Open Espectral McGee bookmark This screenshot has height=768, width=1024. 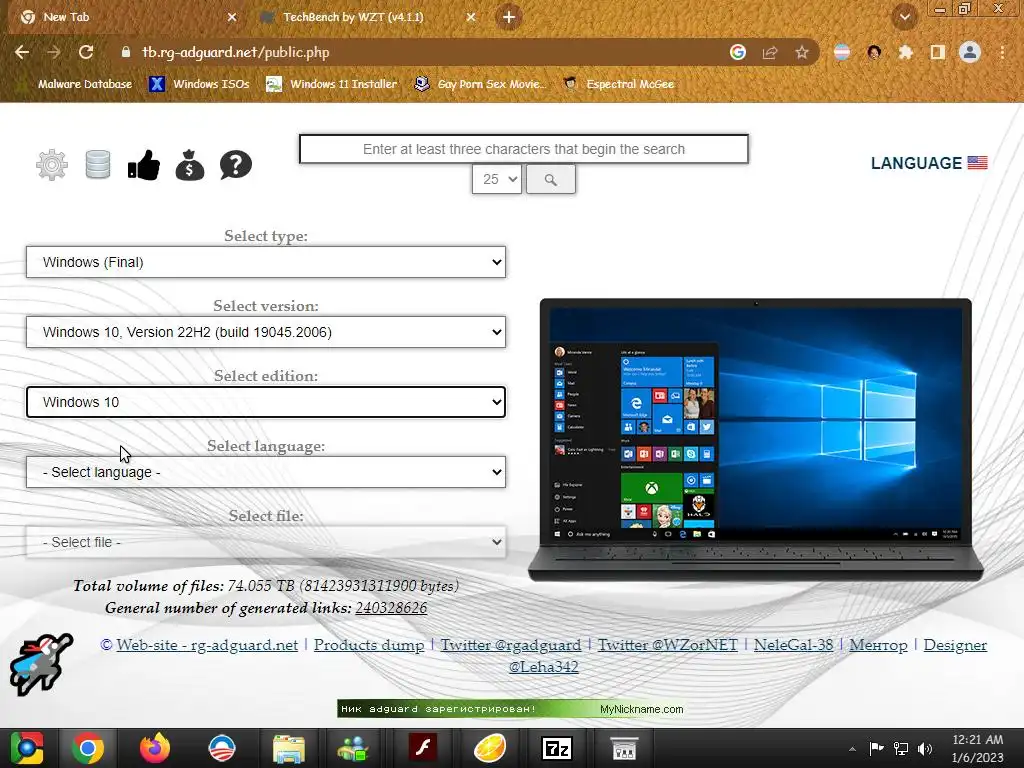618,84
